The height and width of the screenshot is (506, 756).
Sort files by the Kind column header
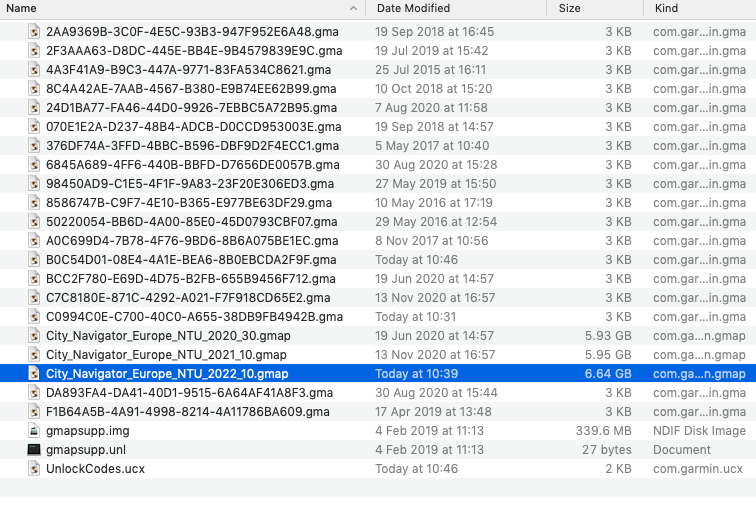(666, 8)
